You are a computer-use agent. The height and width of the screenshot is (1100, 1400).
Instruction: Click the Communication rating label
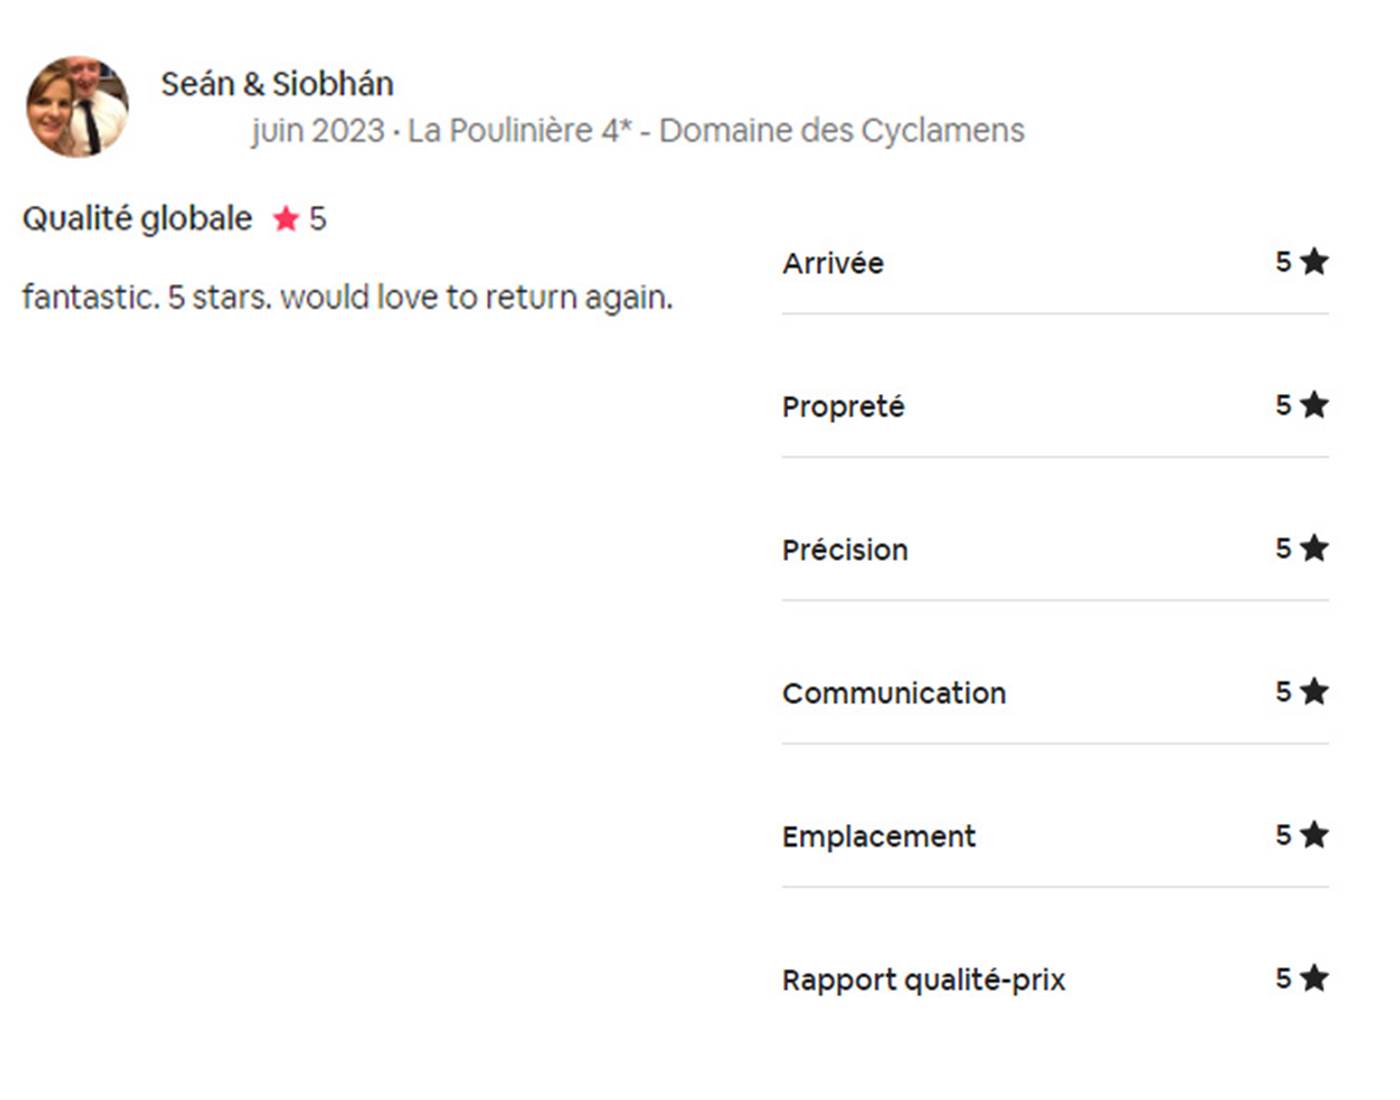pyautogui.click(x=894, y=693)
